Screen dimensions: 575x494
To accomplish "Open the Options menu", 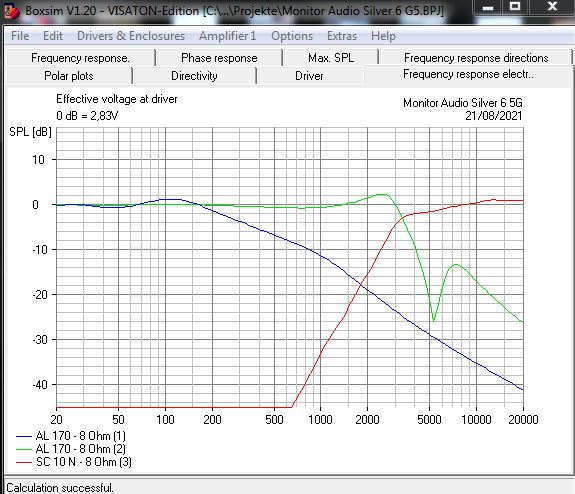I will tap(292, 36).
